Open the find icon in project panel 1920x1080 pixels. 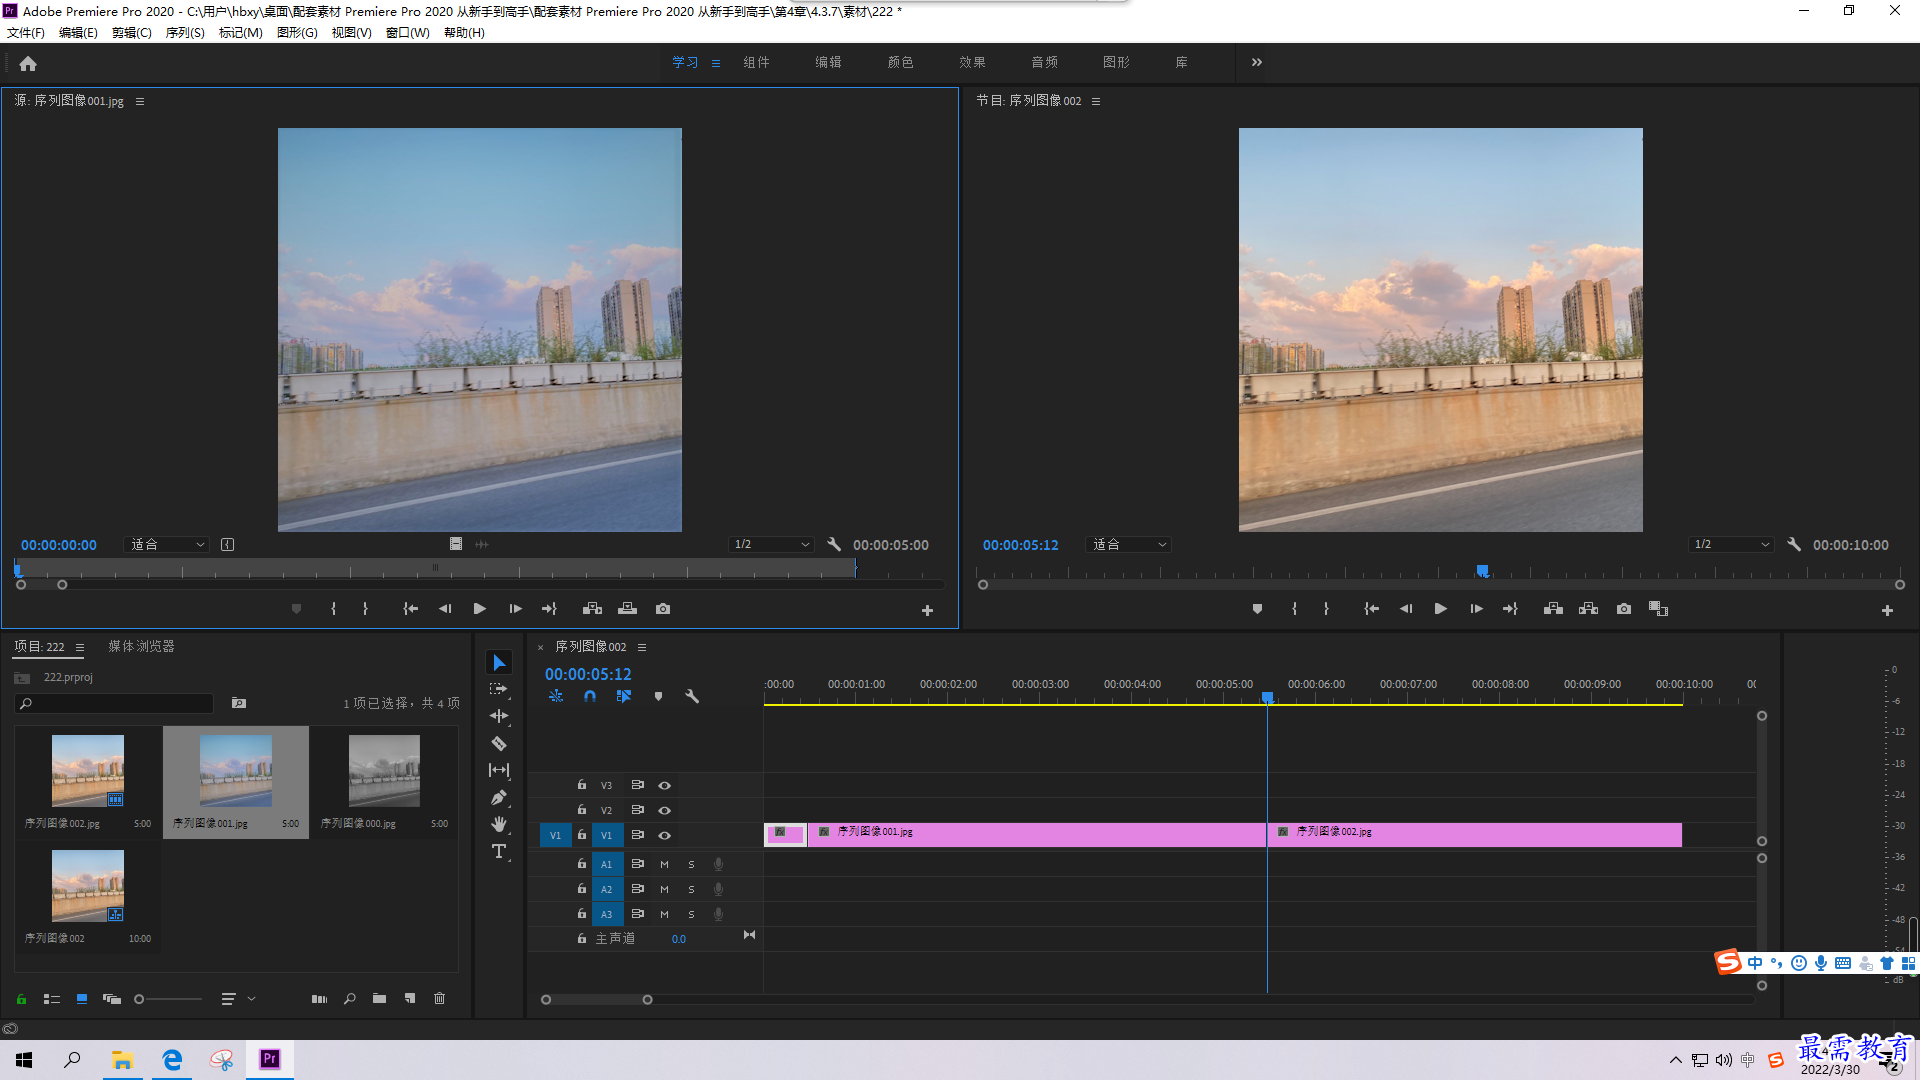pyautogui.click(x=349, y=998)
